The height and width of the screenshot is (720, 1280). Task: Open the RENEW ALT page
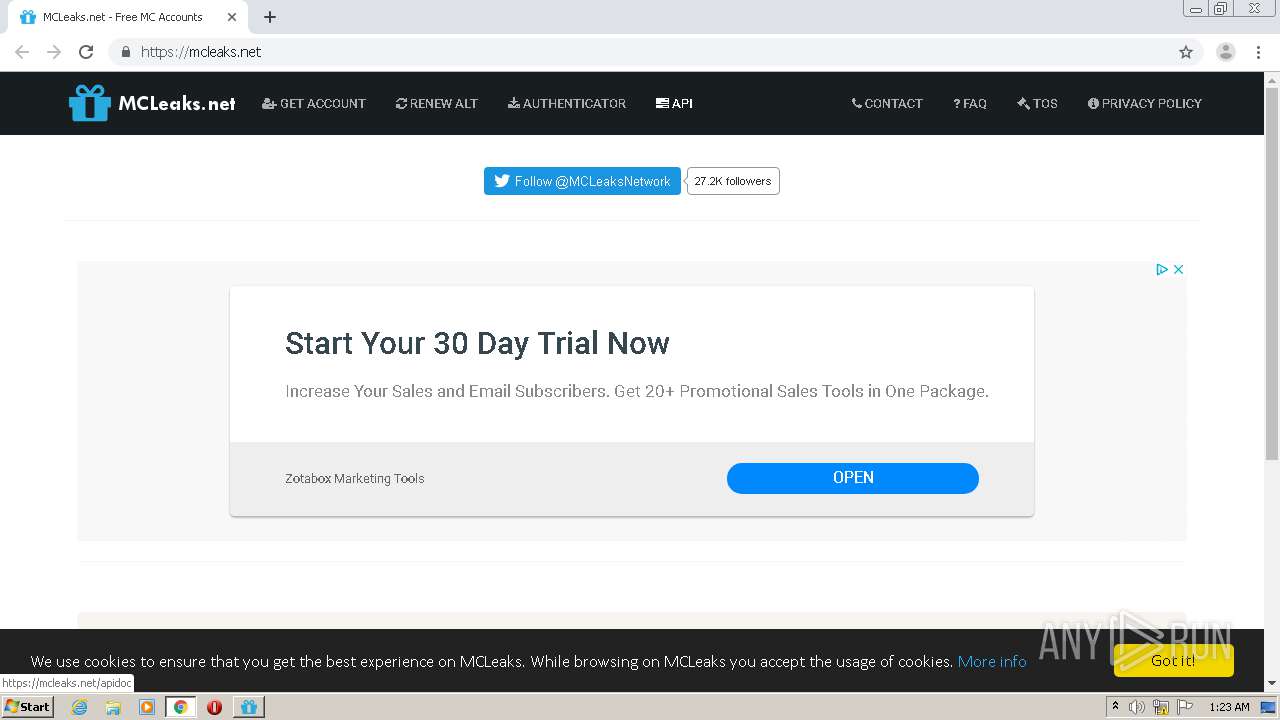tap(437, 103)
